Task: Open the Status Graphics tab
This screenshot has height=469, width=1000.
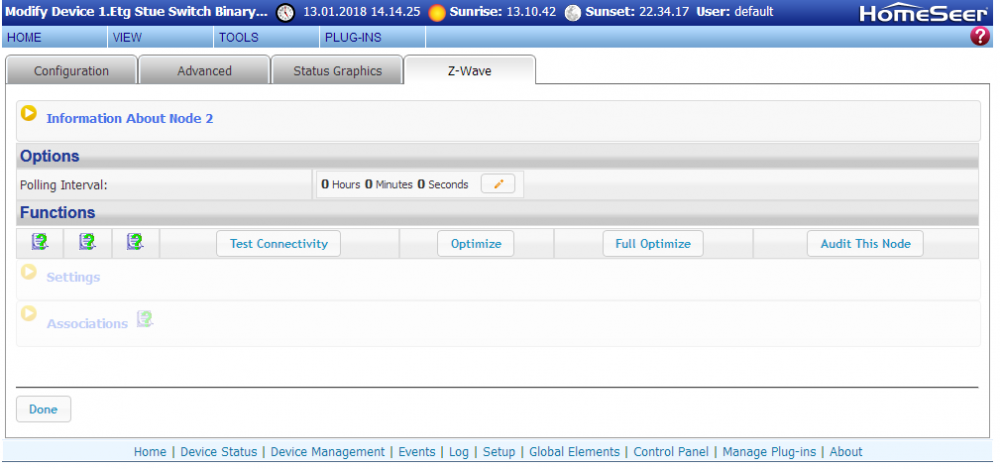Action: pos(337,71)
